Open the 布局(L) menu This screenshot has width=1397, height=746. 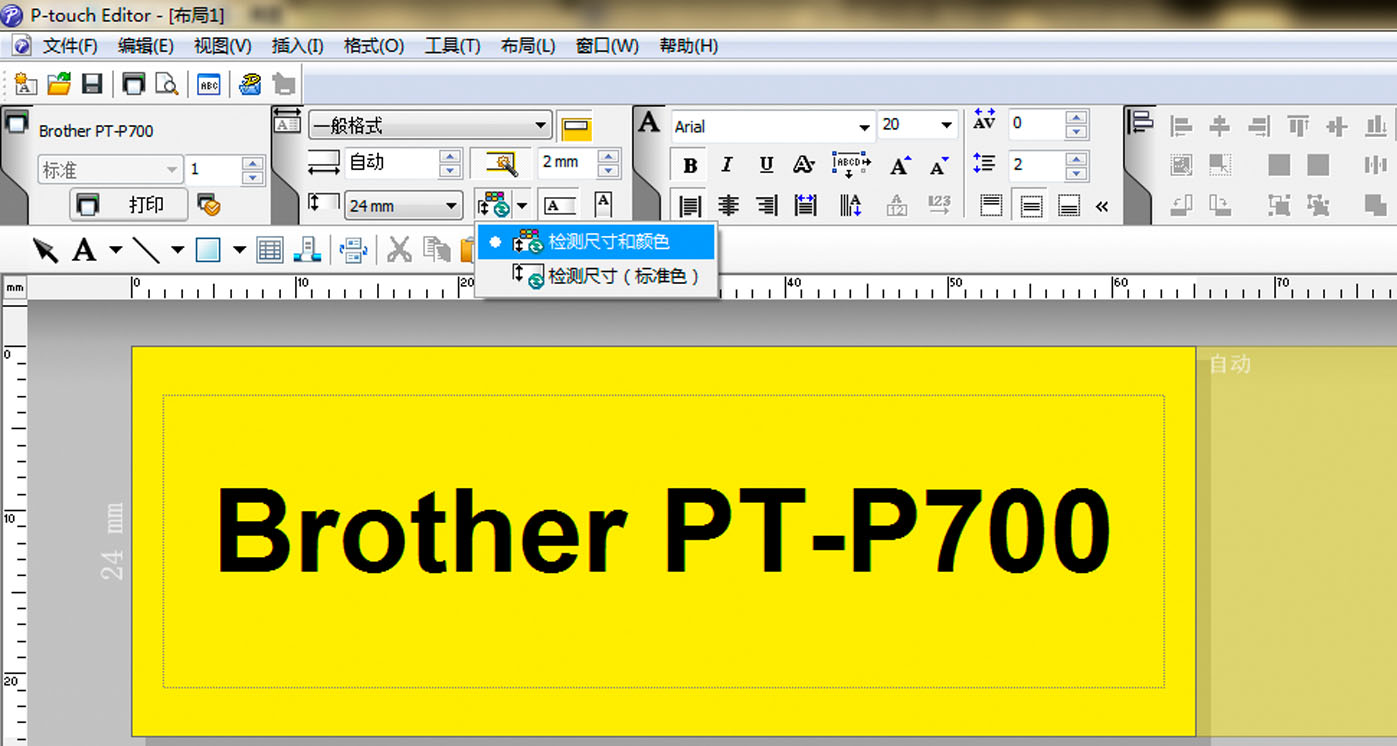(528, 46)
